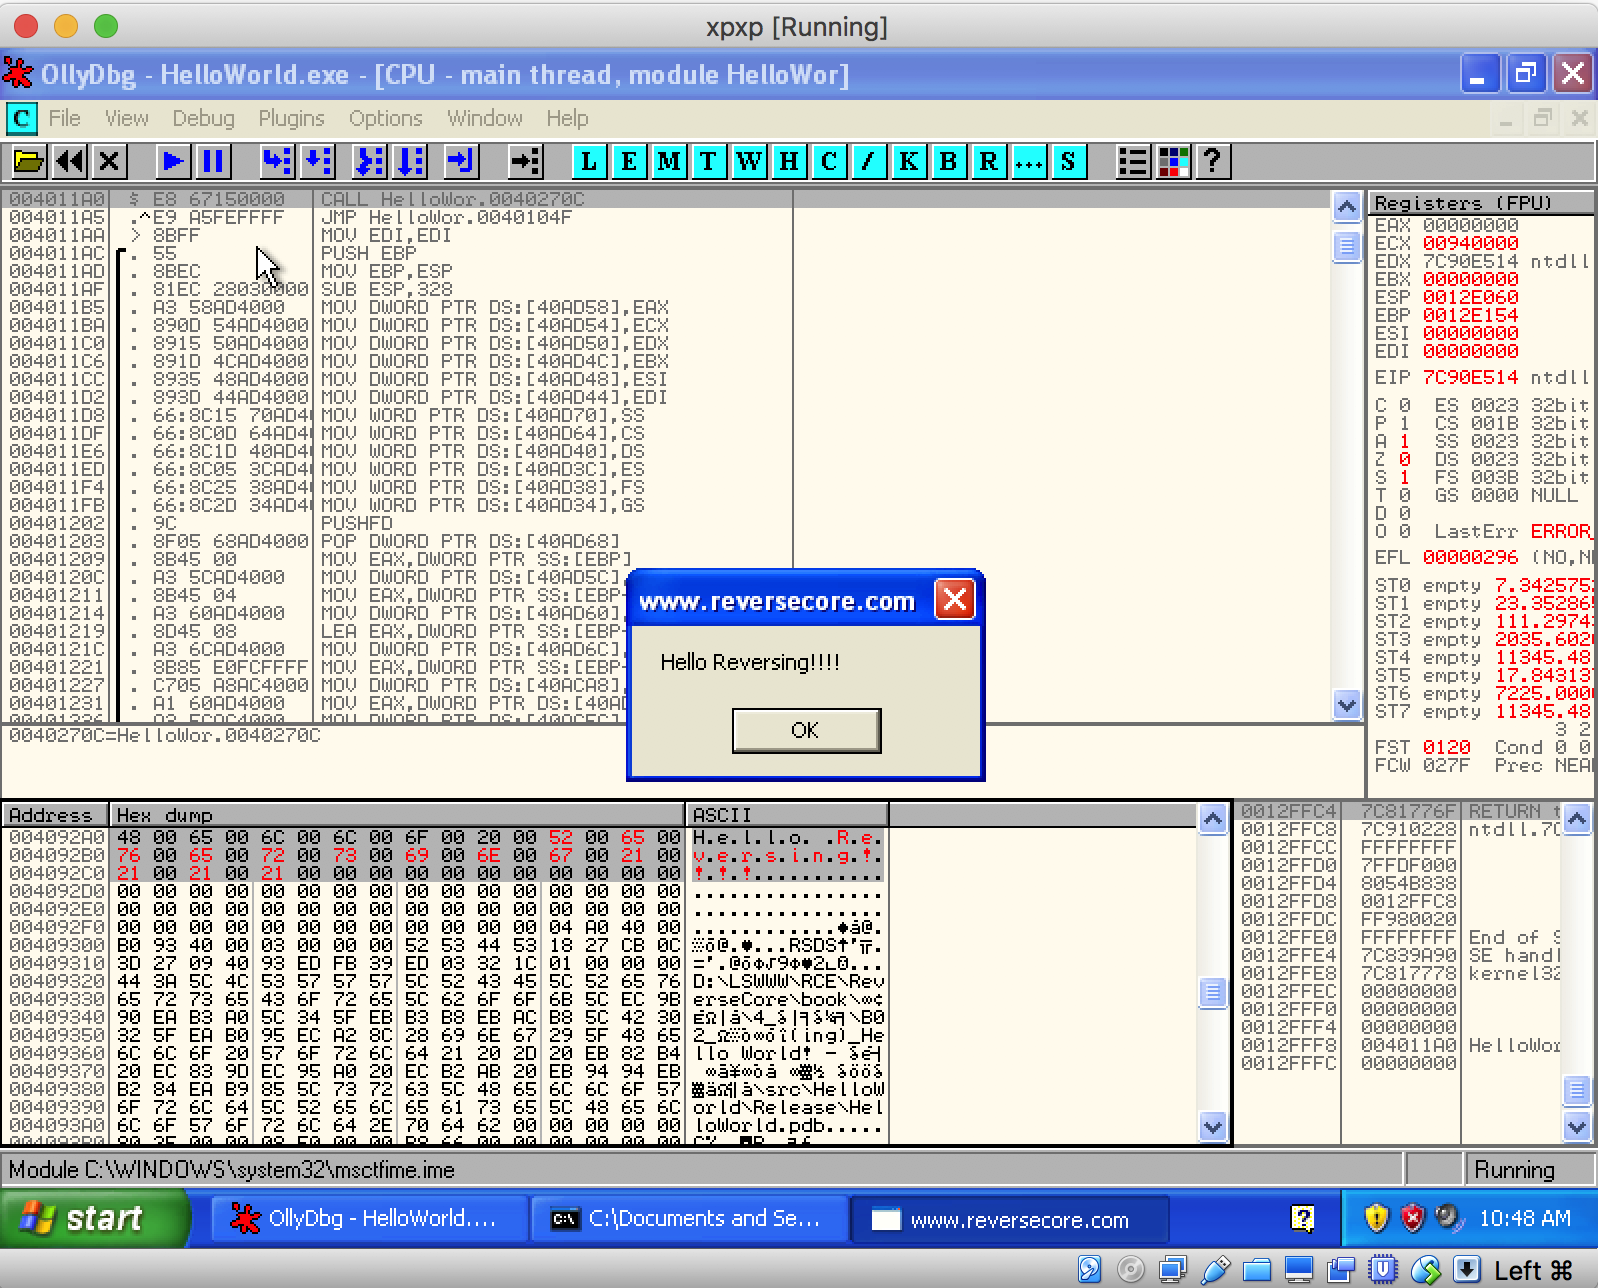
Task: Click the Windows start button
Action: click(95, 1218)
